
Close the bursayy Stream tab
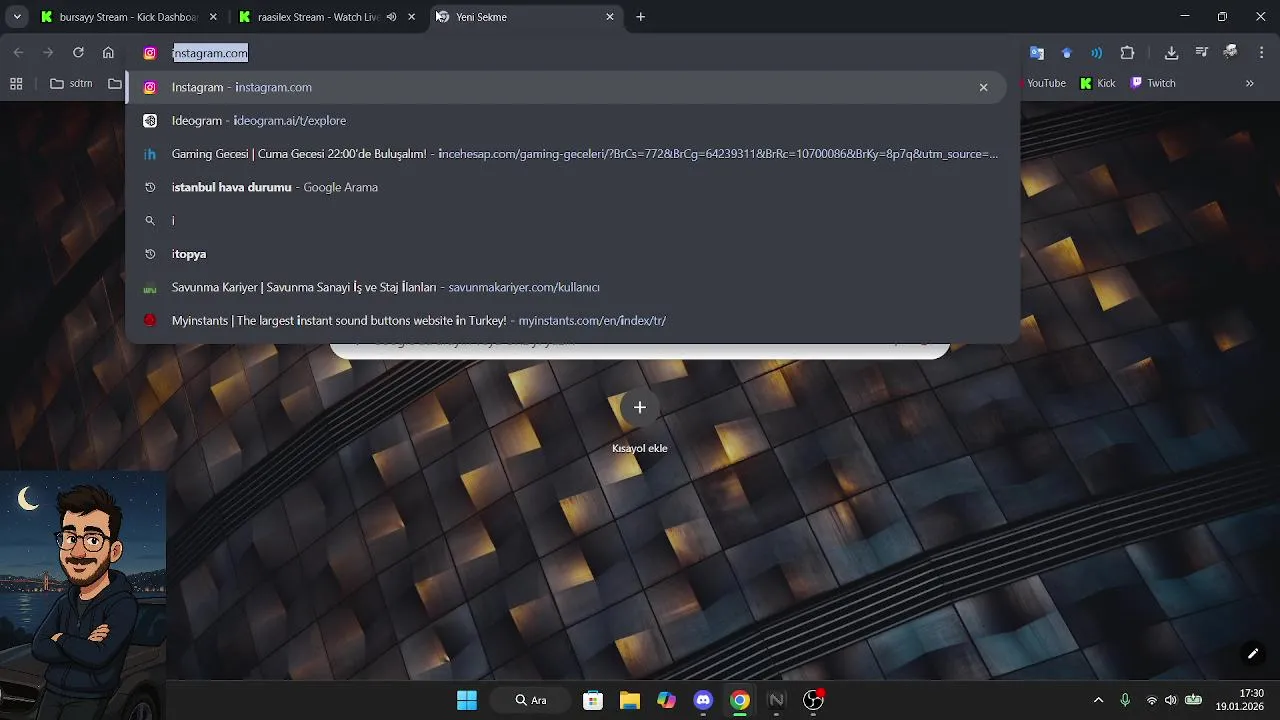[x=213, y=17]
